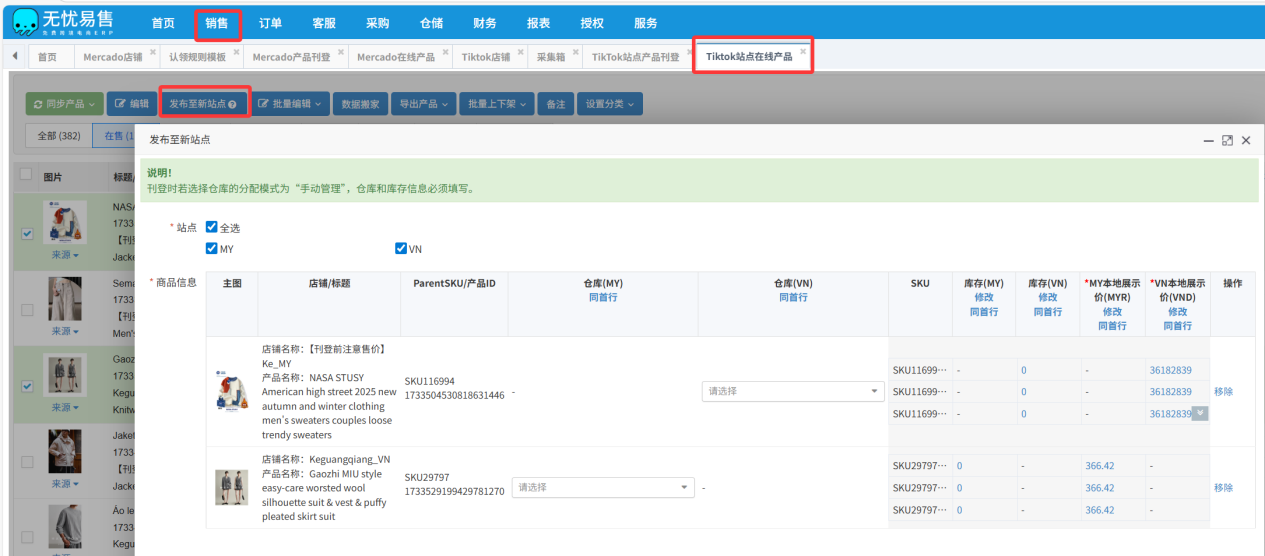Open the 仓库(MY) 请选择 dropdown
The height and width of the screenshot is (556, 1265).
pos(602,488)
